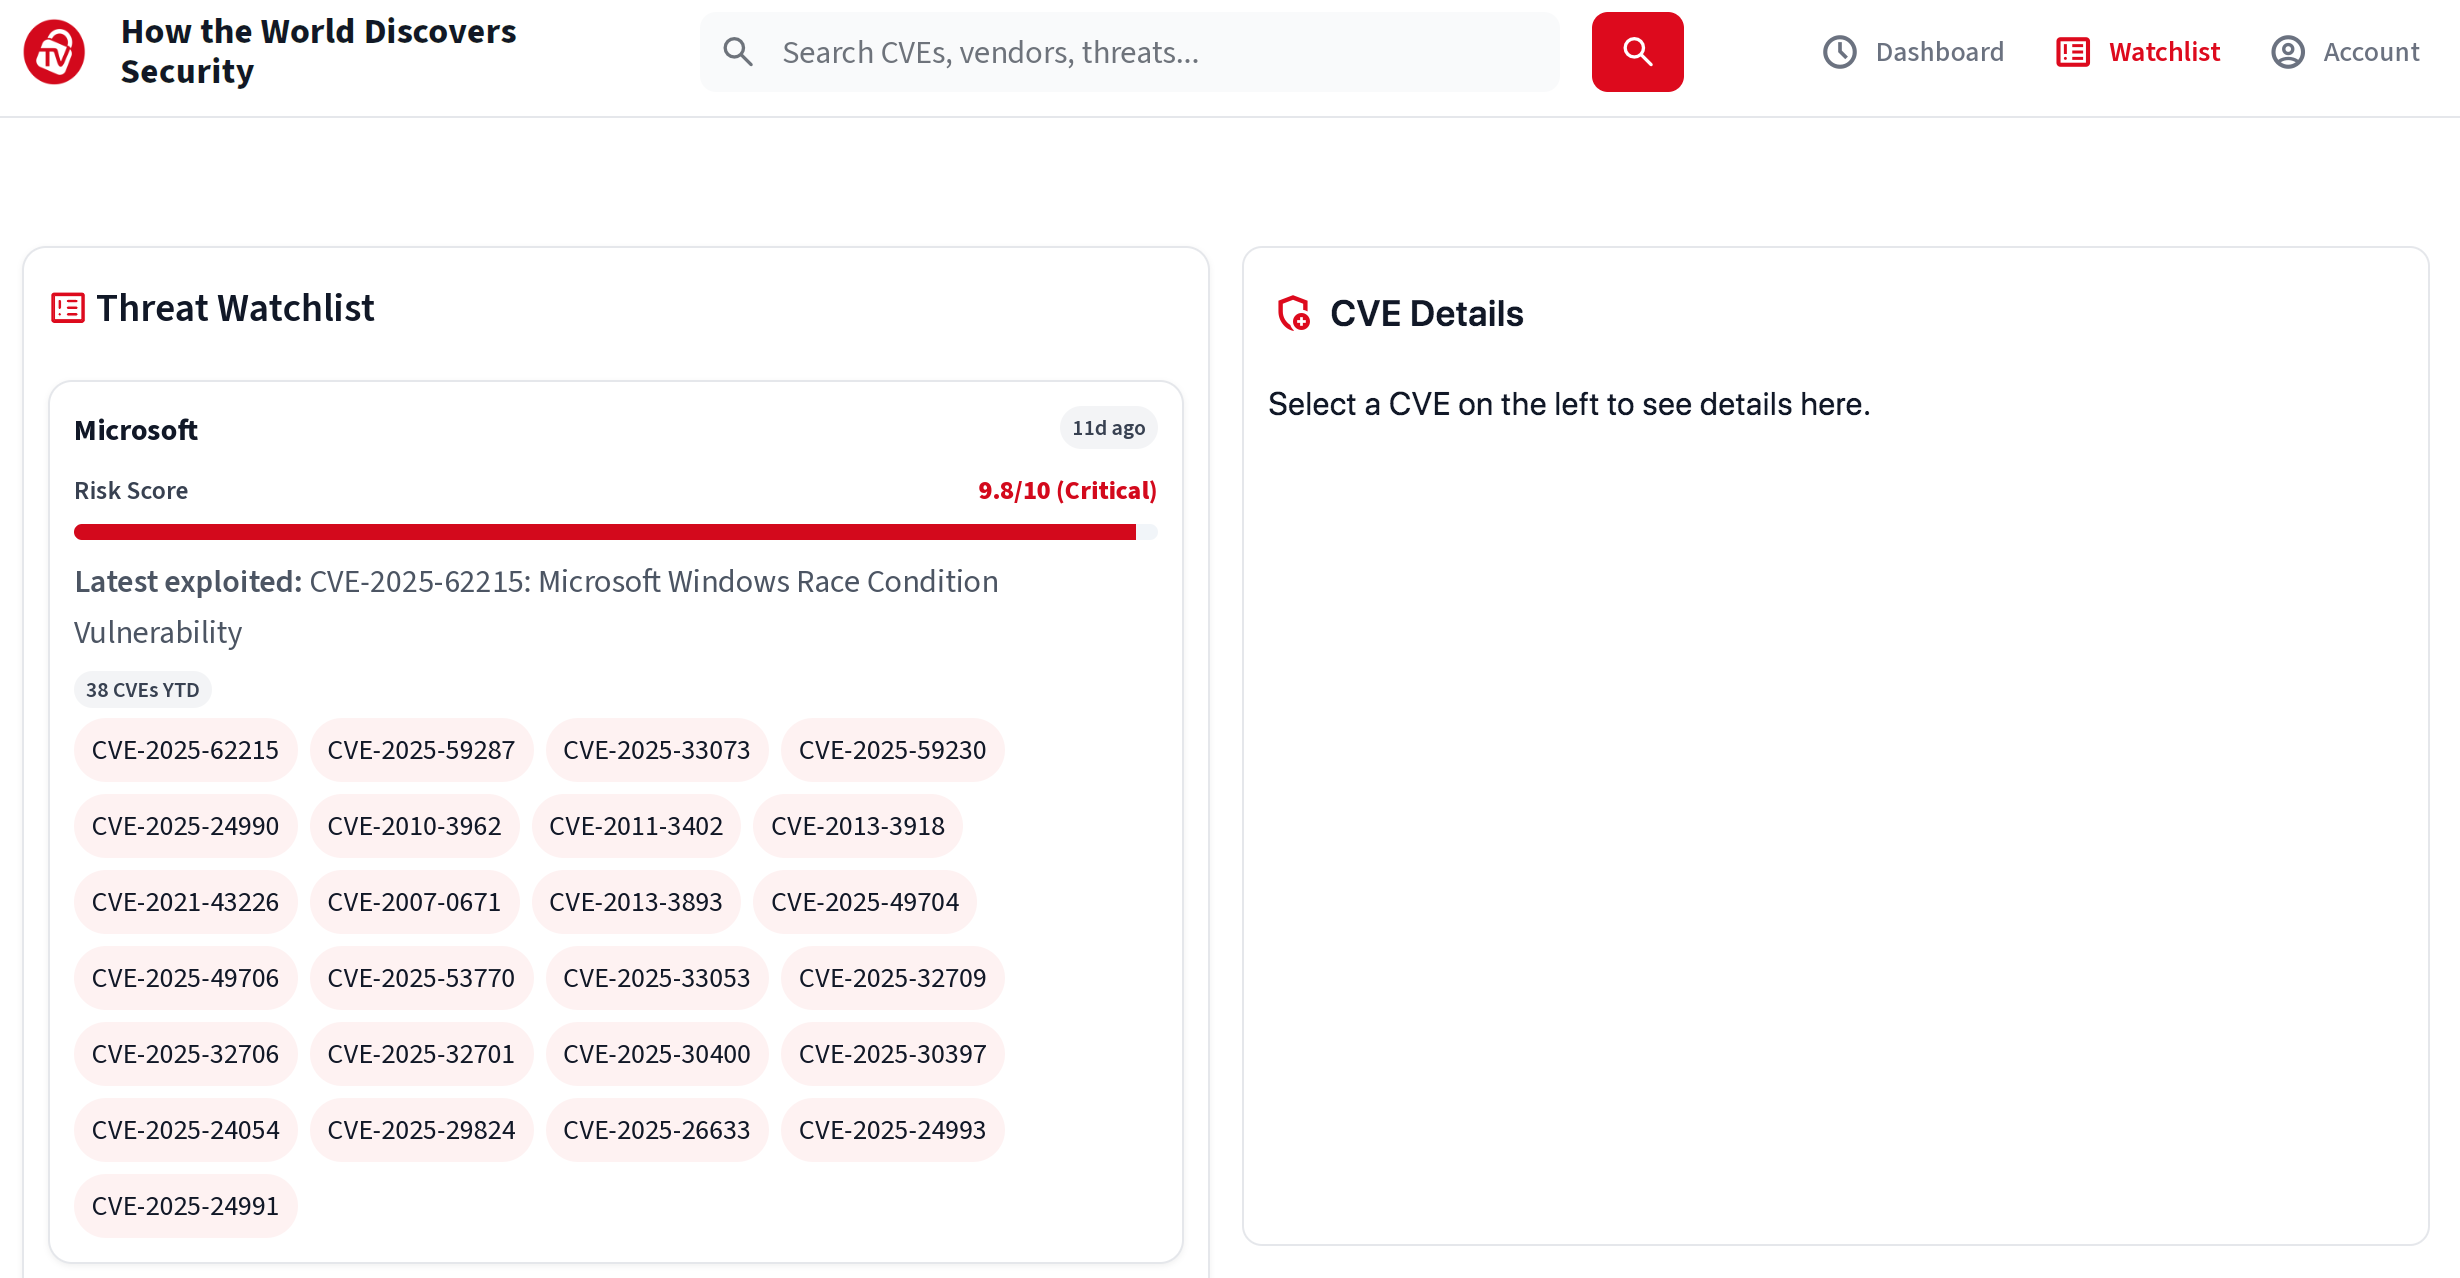This screenshot has height=1278, width=2460.
Task: Show CVE-2025-33053 details
Action: 657,978
